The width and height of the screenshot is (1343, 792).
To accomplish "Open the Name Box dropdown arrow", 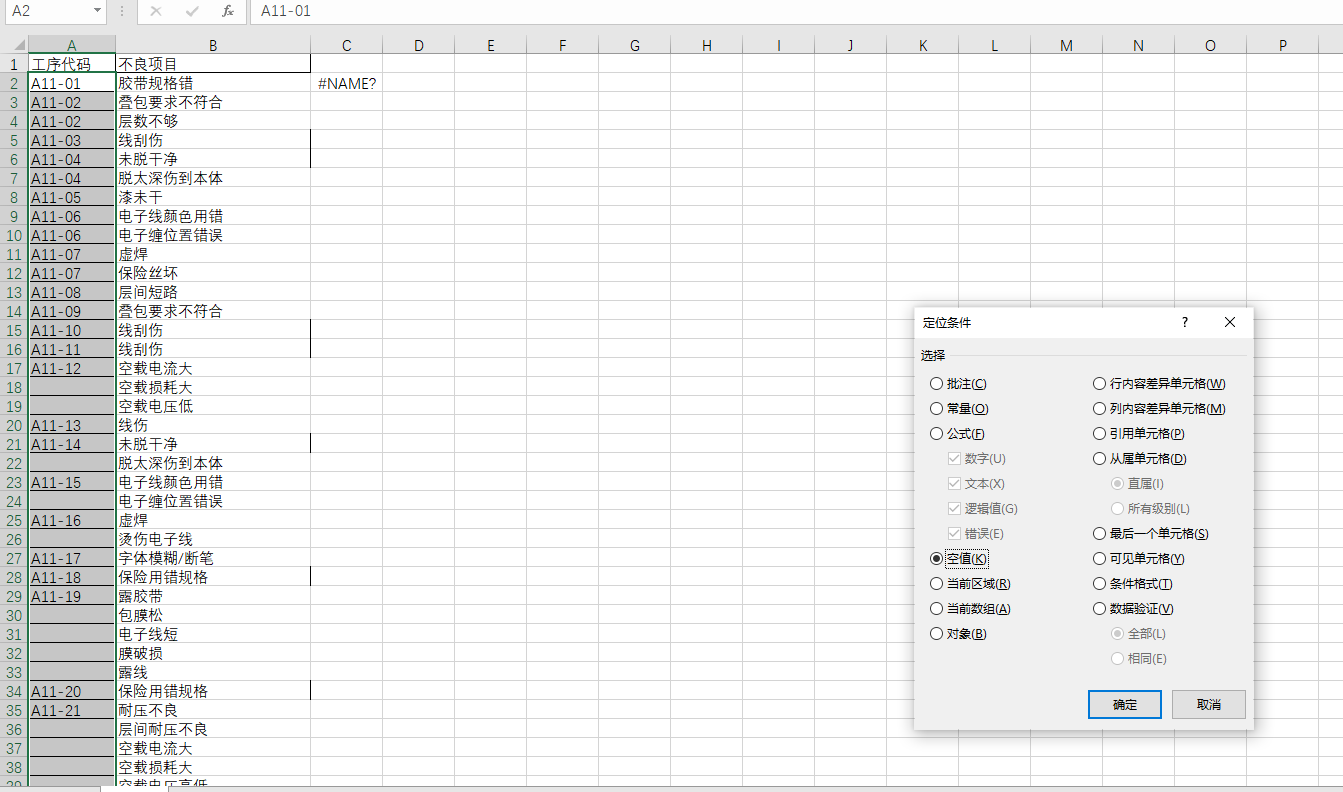I will (x=97, y=11).
